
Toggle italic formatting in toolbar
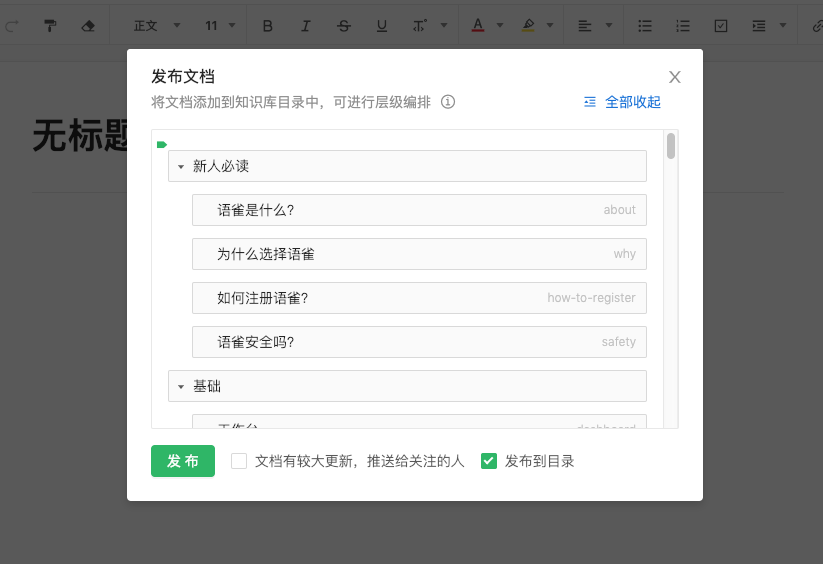click(x=306, y=25)
